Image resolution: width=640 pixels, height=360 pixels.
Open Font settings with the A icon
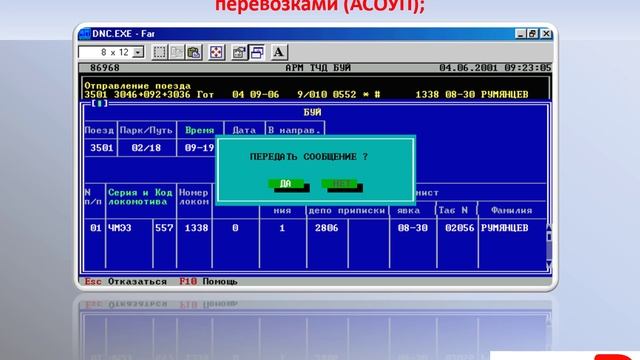279,52
